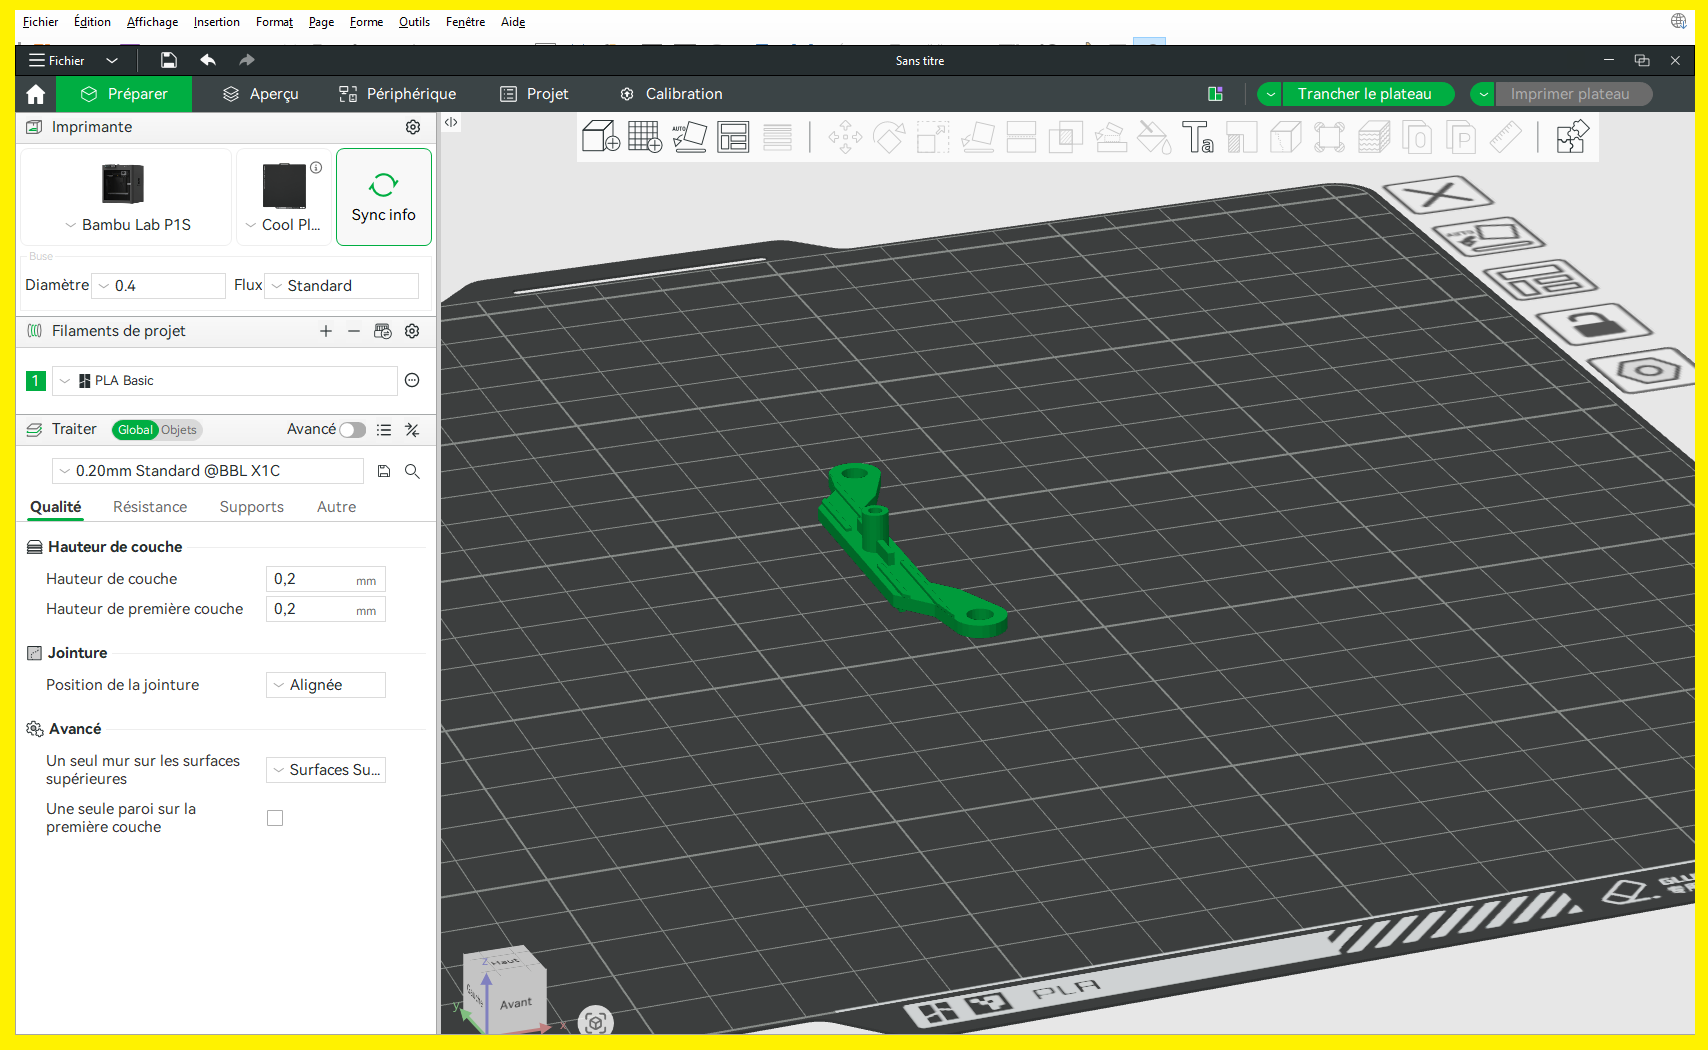This screenshot has height=1050, width=1708.
Task: Open the Assembly view puzzle icon
Action: 1571,137
